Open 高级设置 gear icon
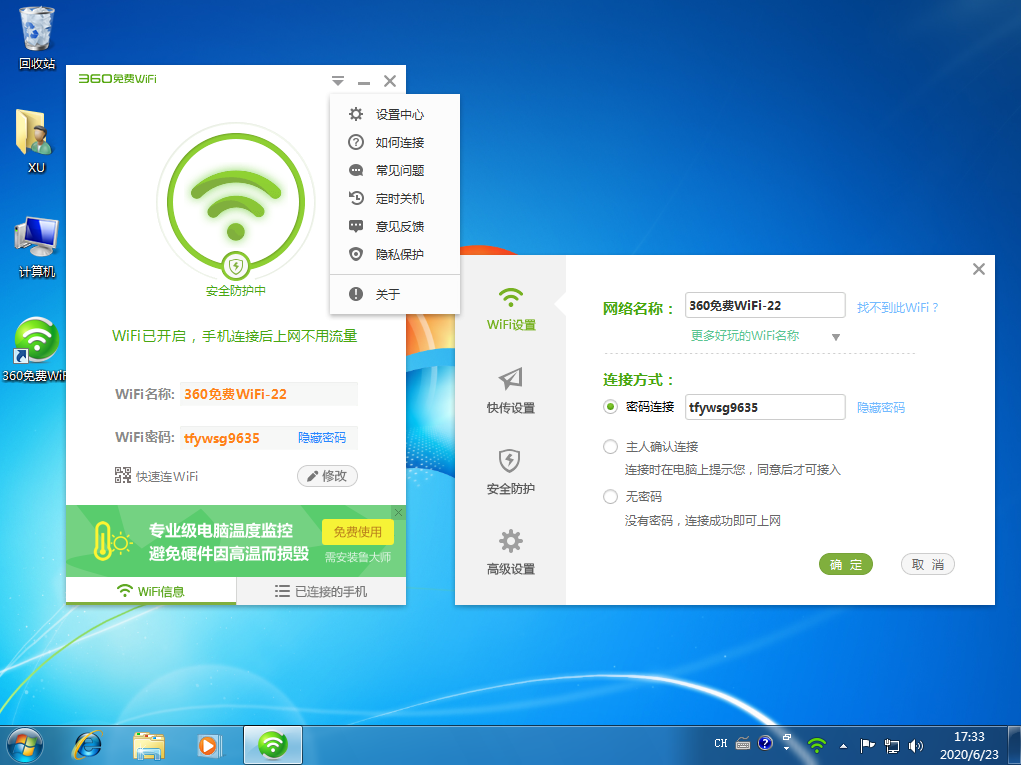This screenshot has width=1021, height=765. coord(511,542)
